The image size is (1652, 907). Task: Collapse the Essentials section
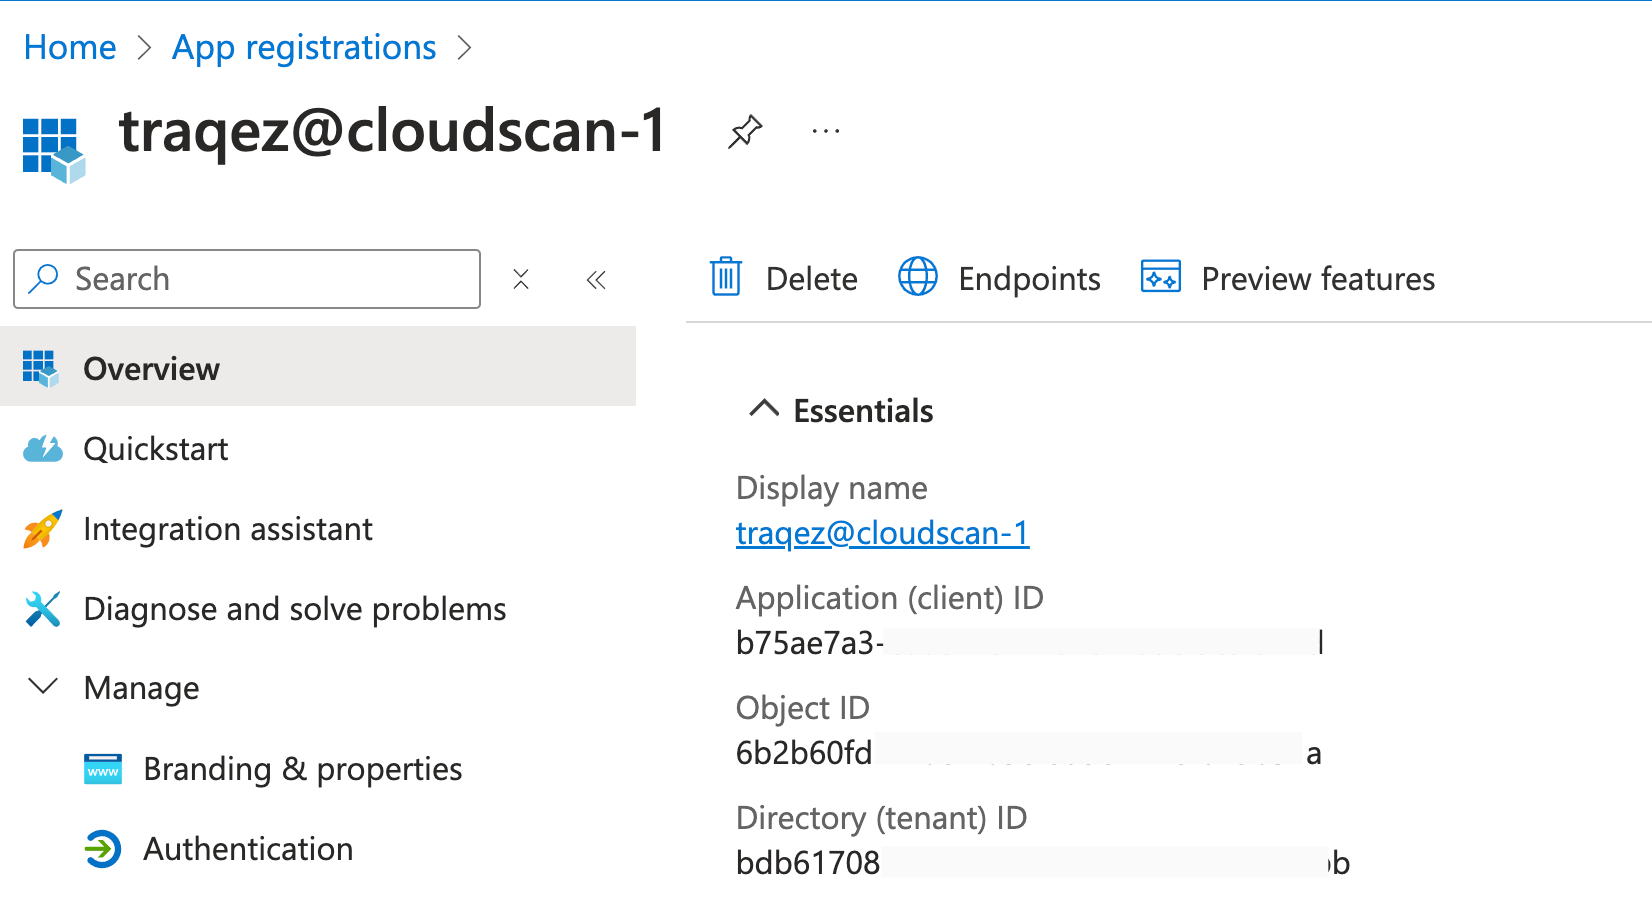click(764, 409)
